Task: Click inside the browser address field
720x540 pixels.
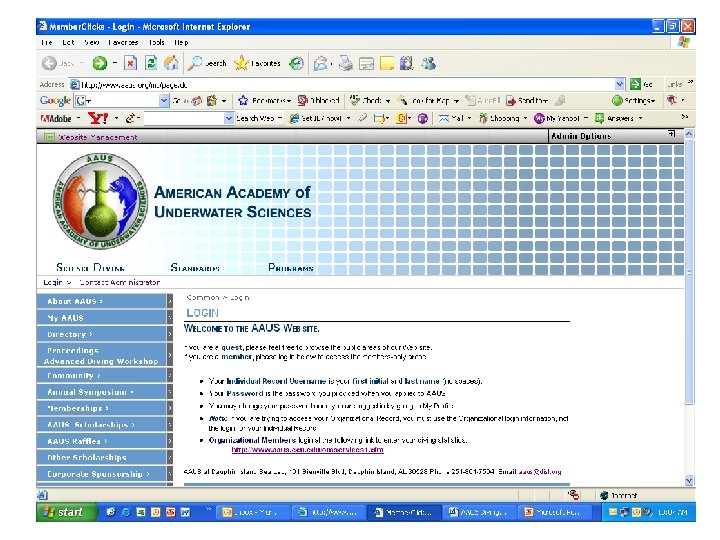Action: [342, 84]
